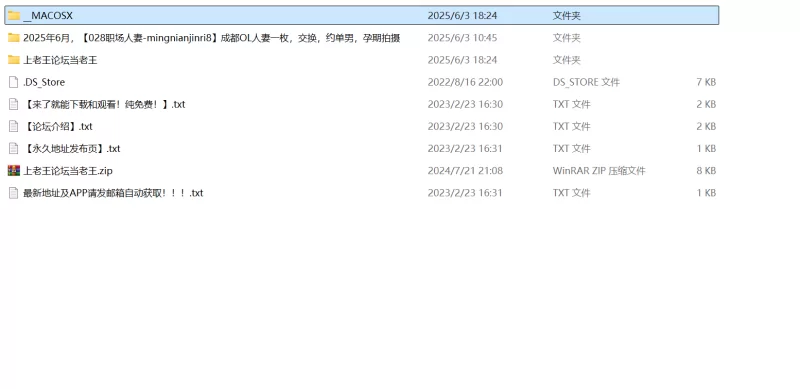Select the file 【永久地址发布页】.txt

[x=71, y=149]
